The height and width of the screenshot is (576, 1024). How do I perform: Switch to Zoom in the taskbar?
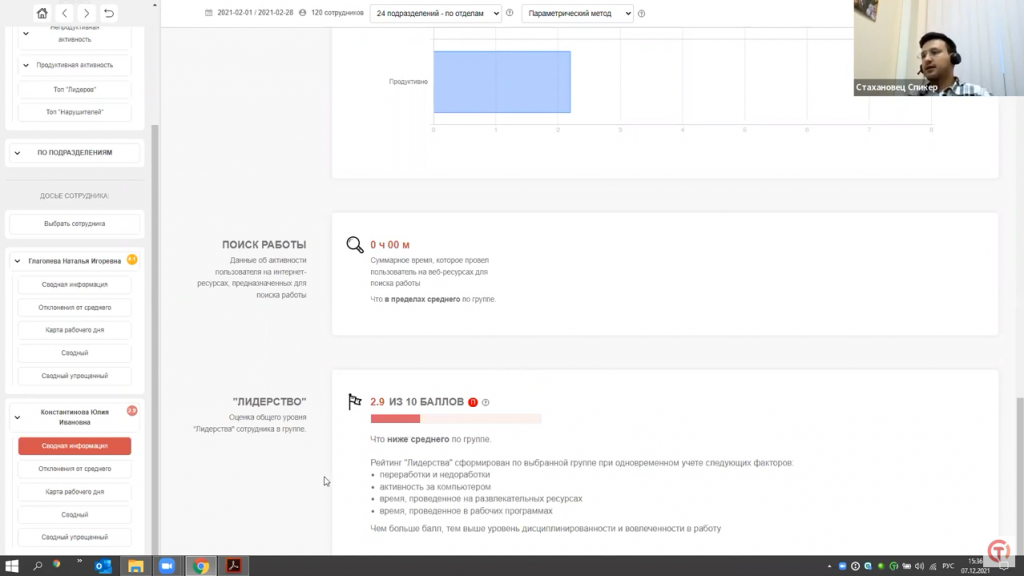167,566
